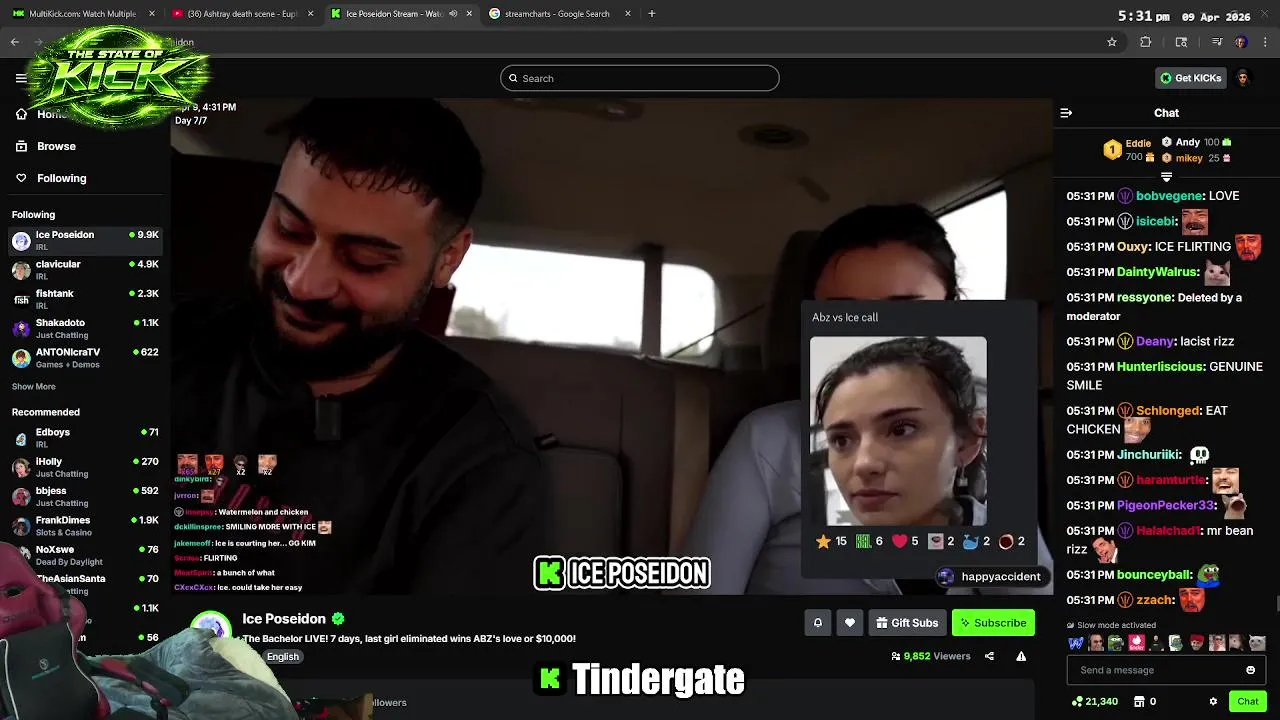This screenshot has width=1280, height=720.
Task: Click the Get KICKs button
Action: click(x=1191, y=78)
